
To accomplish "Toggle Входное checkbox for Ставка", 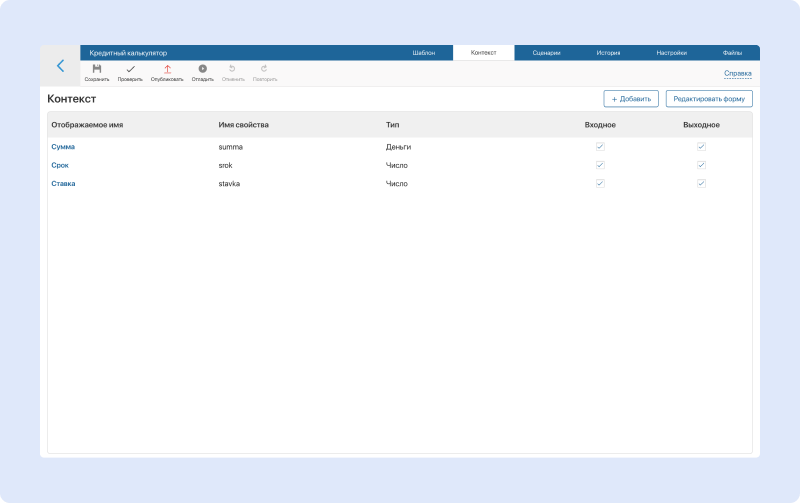I will pyautogui.click(x=600, y=184).
